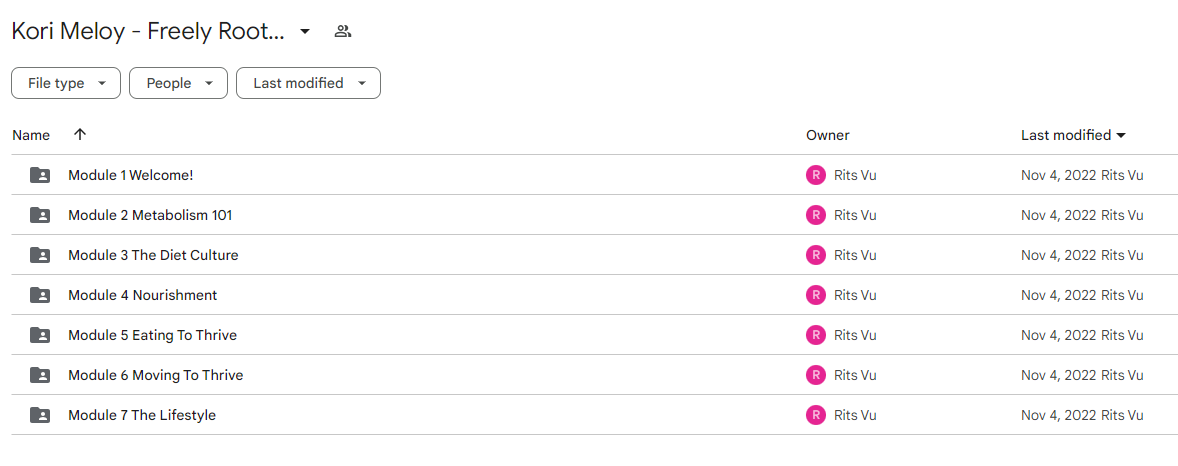Click Rits Vu avatar in Module 7 row

(816, 414)
